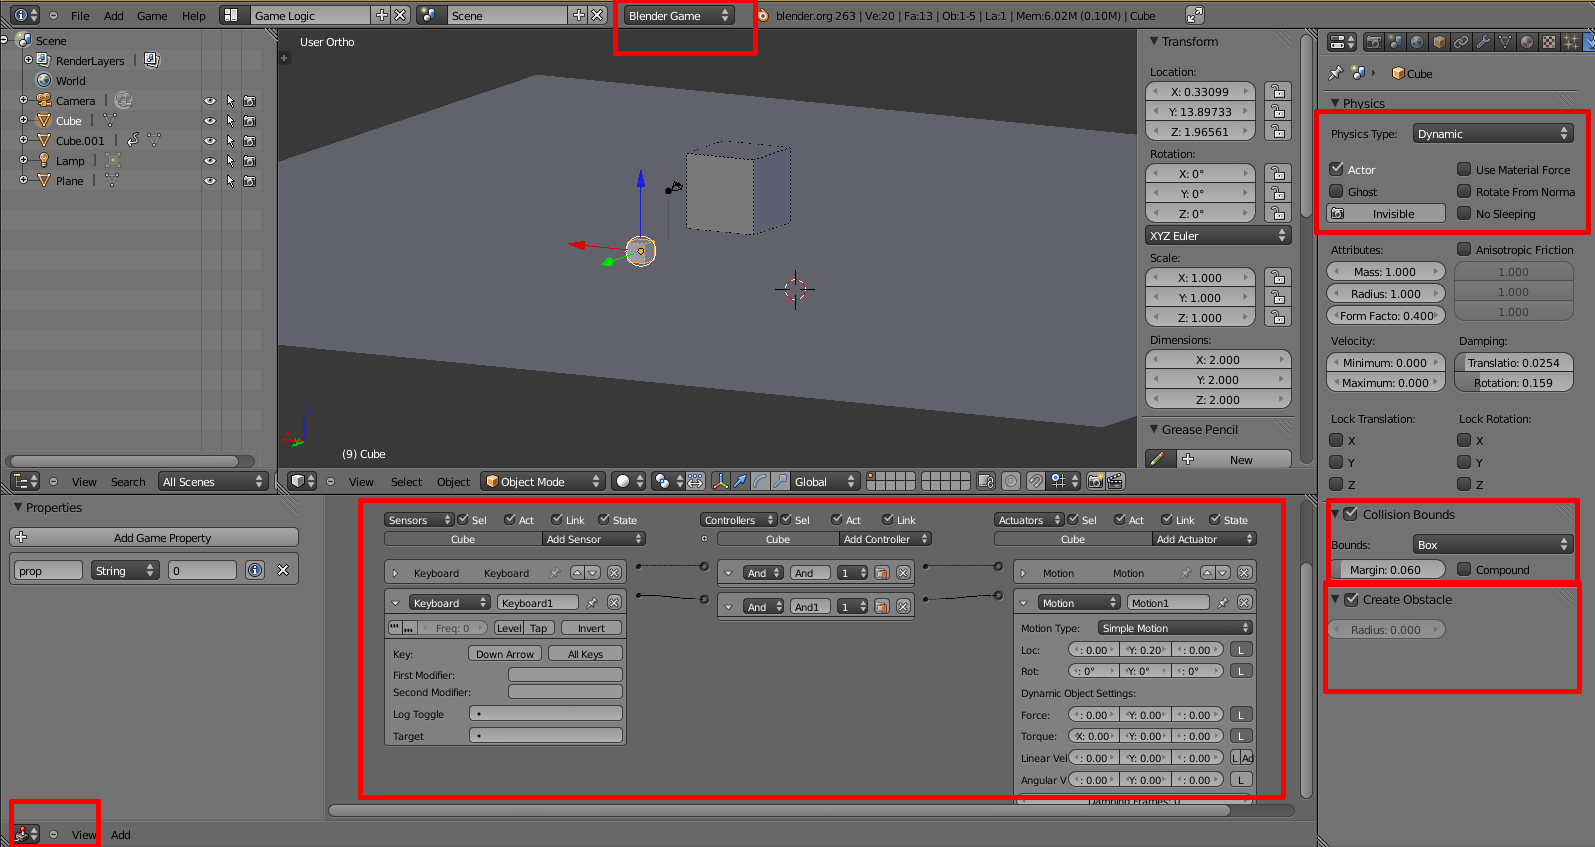Toggle visibility eye for Camera in outliner

[x=210, y=101]
